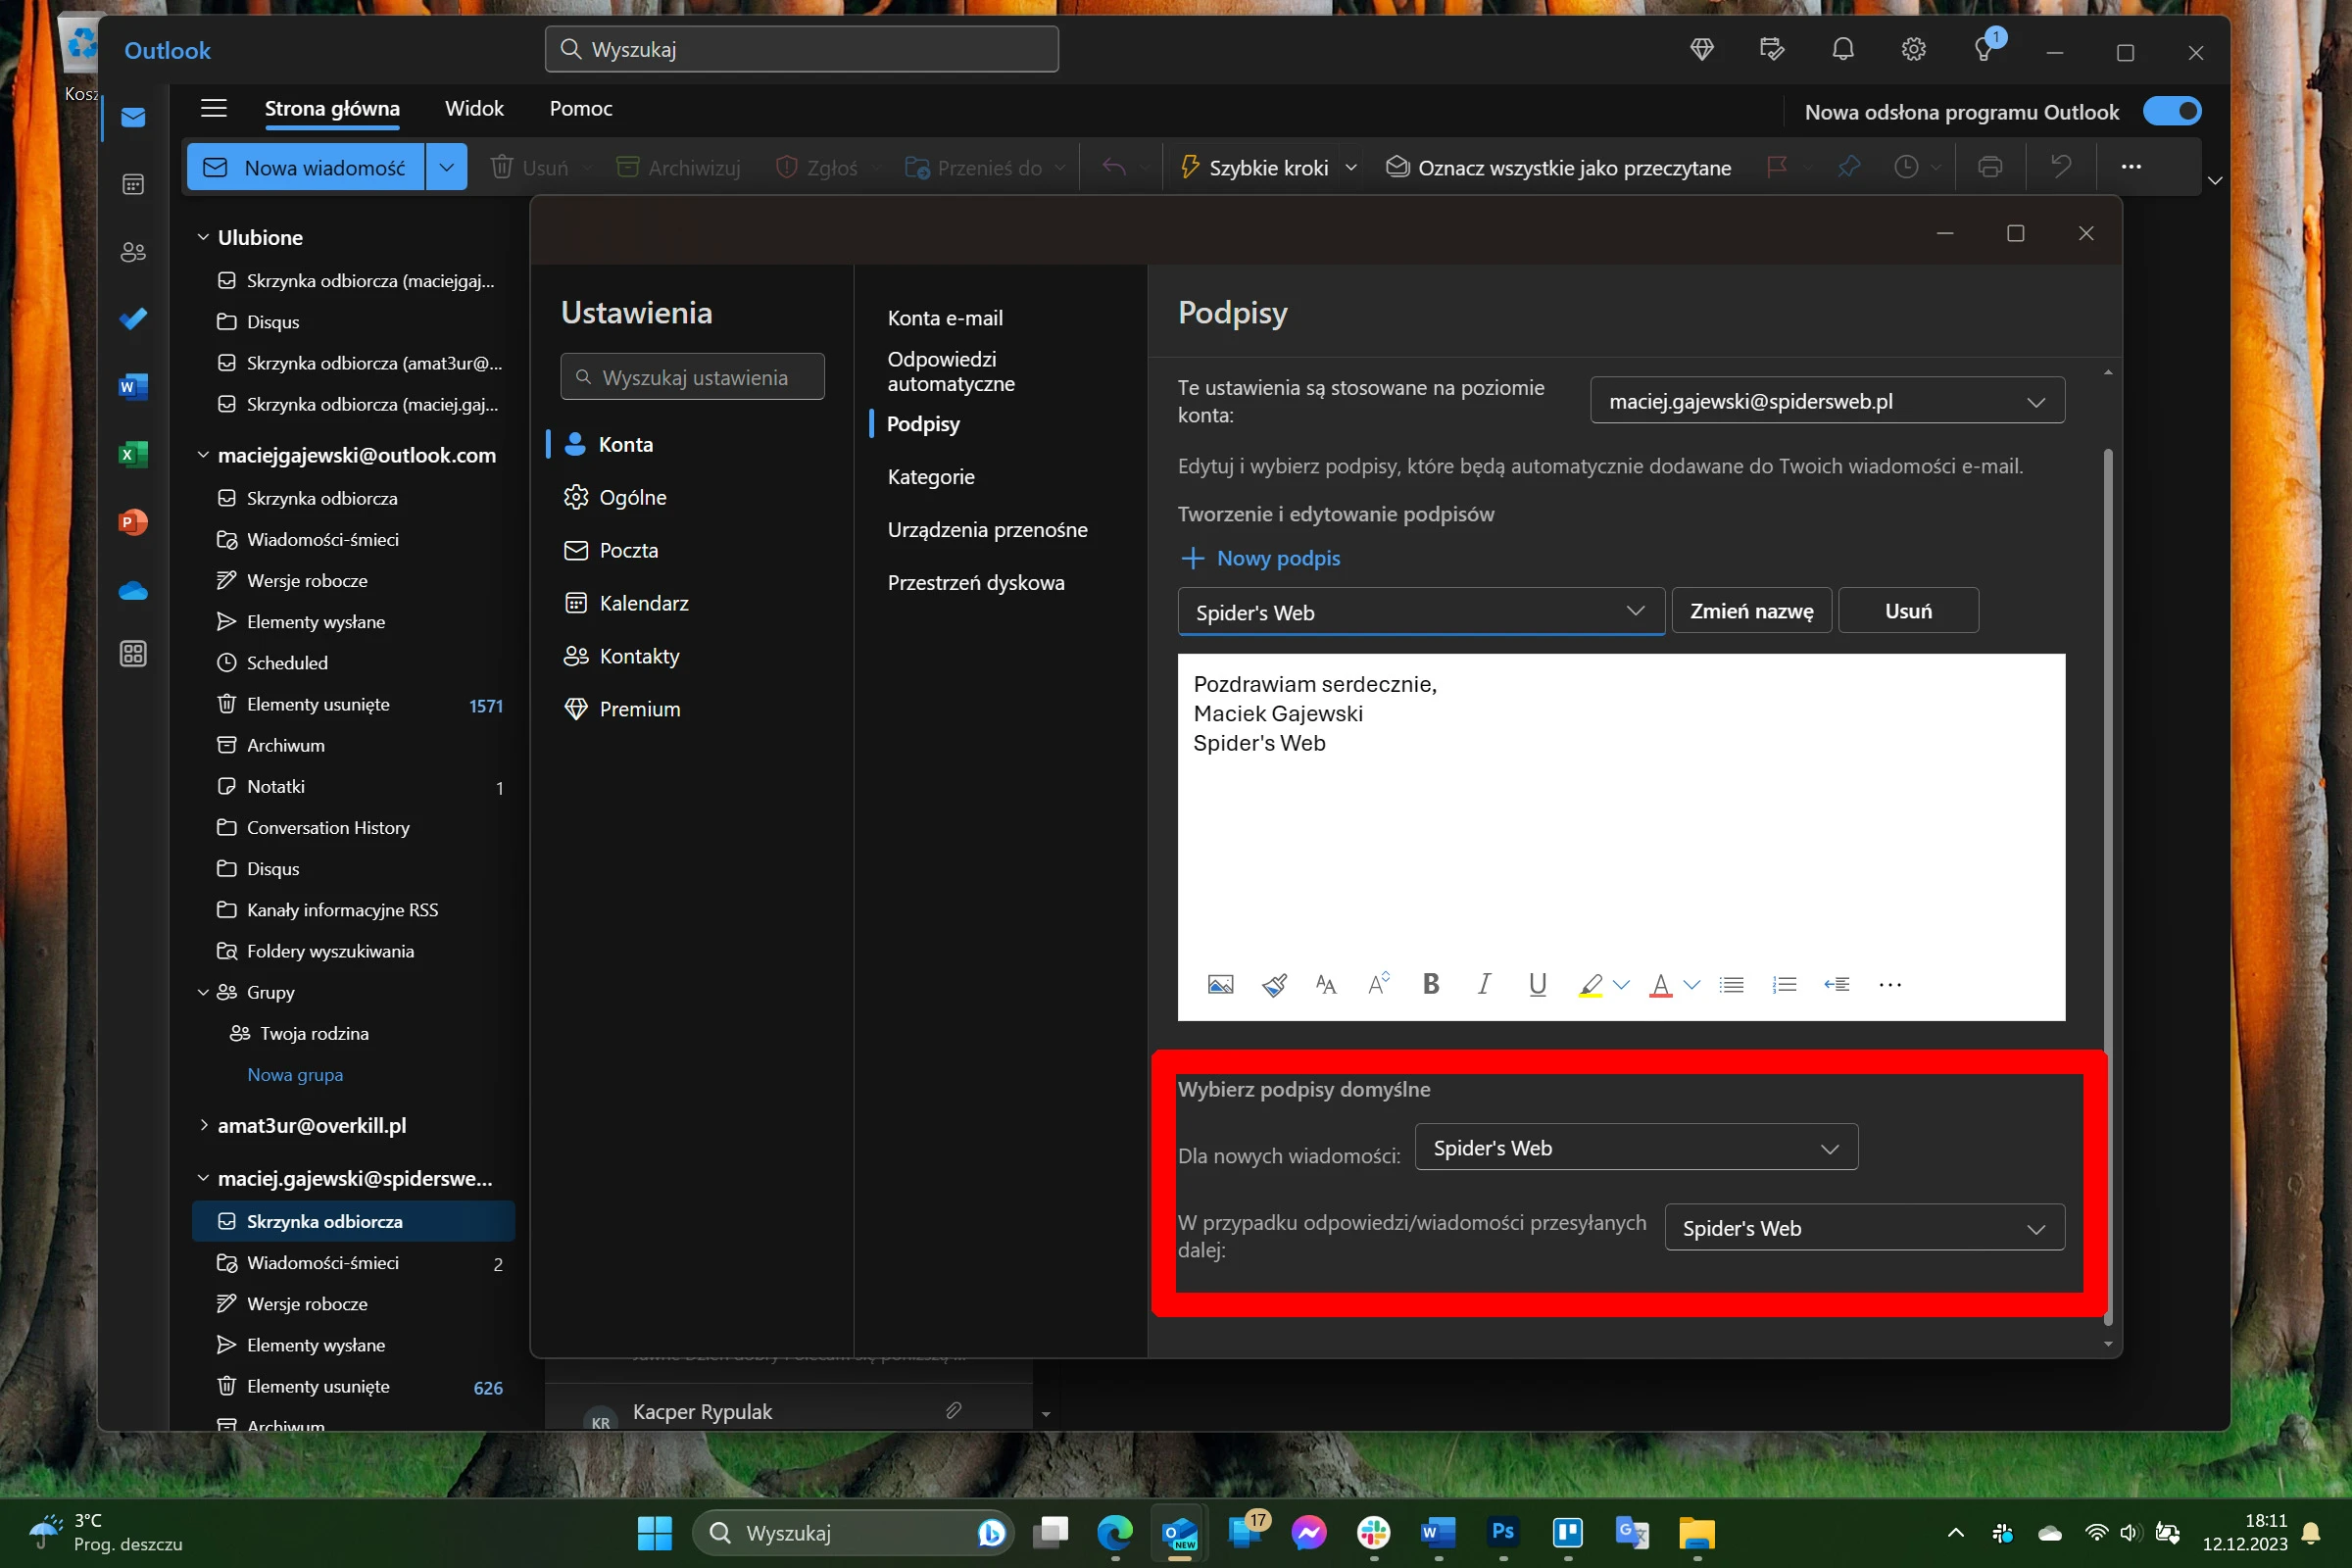Image resolution: width=2352 pixels, height=1568 pixels.
Task: Decrease indent in signature editor
Action: point(1837,985)
